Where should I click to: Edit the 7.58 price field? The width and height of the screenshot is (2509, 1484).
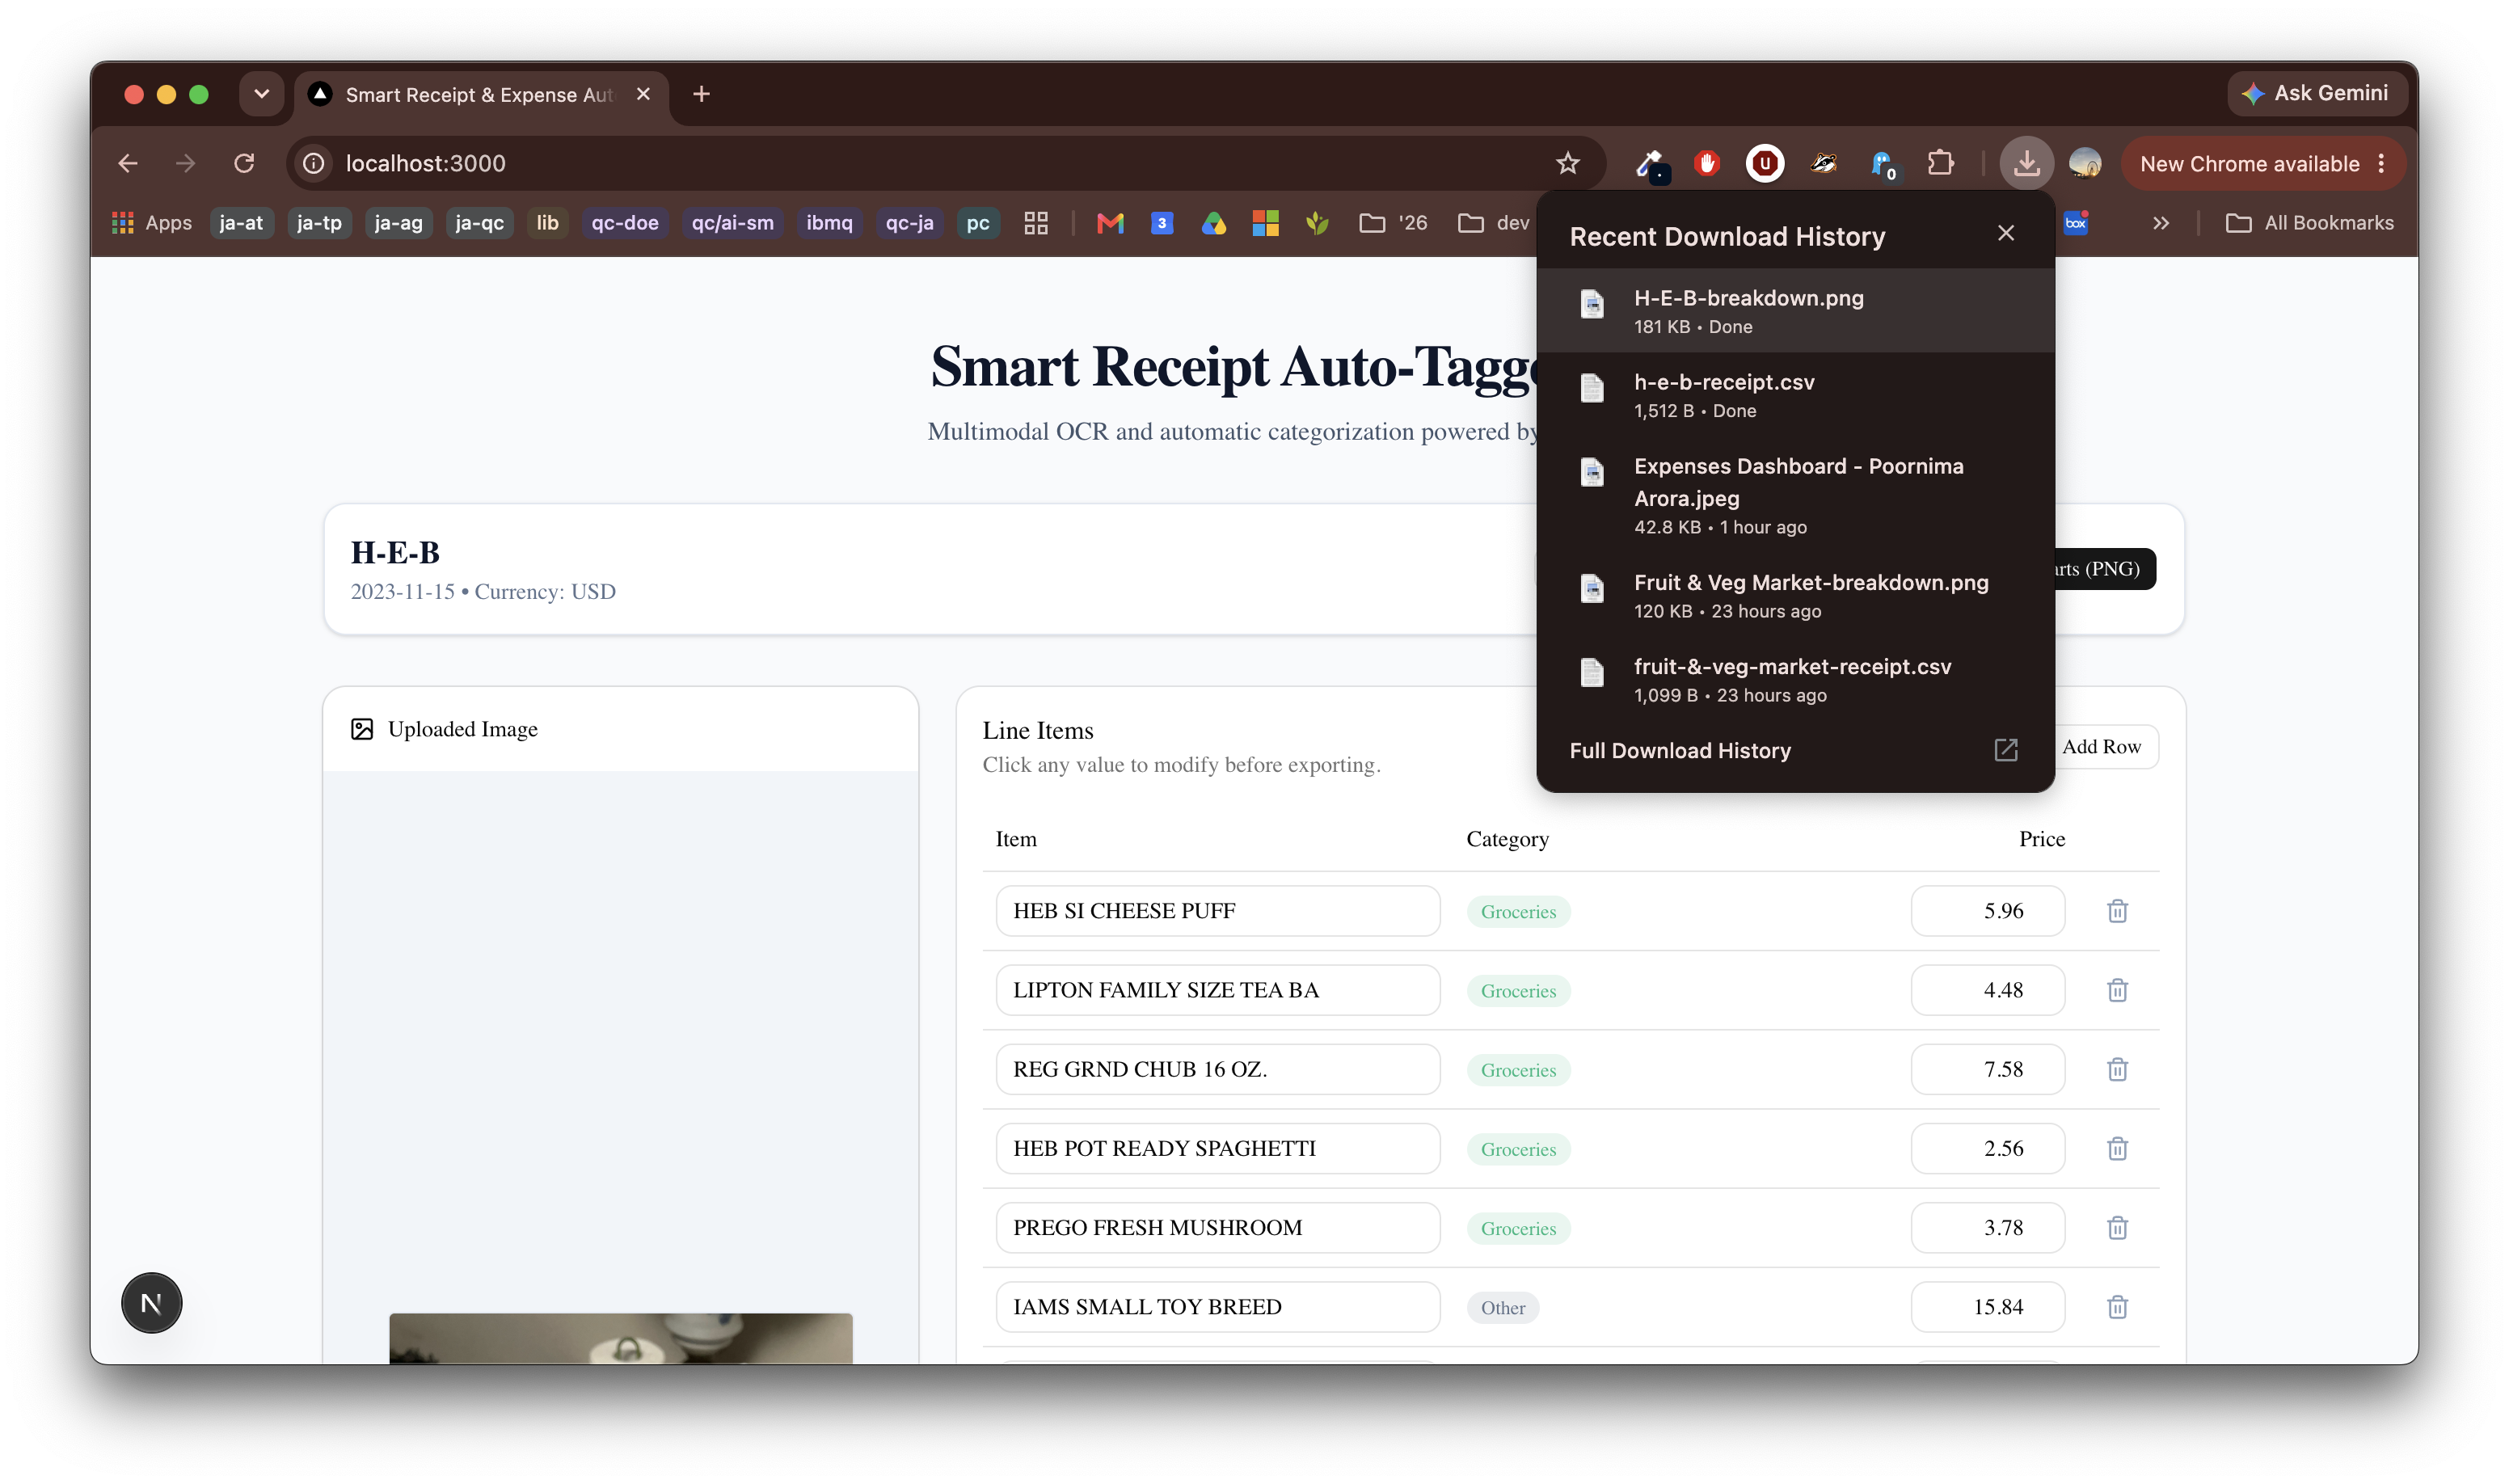(x=1987, y=1069)
